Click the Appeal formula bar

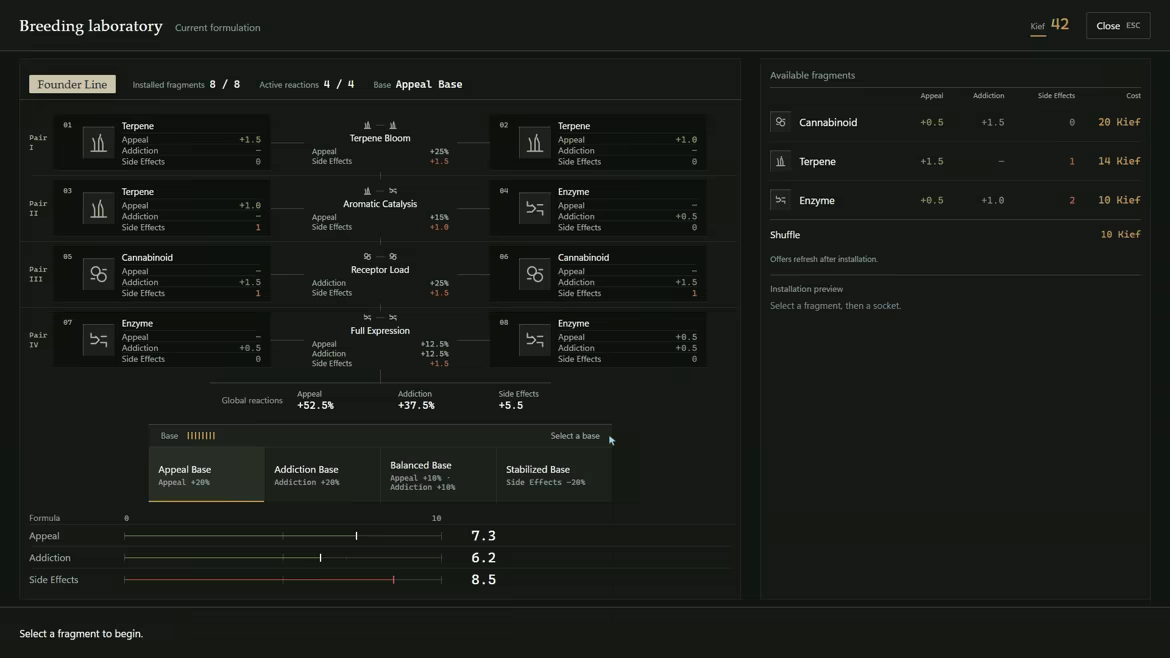coord(283,536)
